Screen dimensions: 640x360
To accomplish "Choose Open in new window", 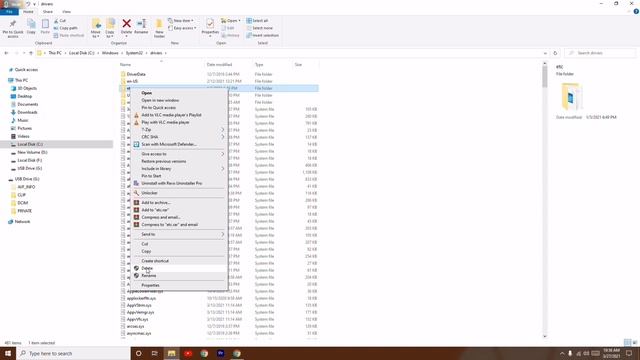I will 179,100.
